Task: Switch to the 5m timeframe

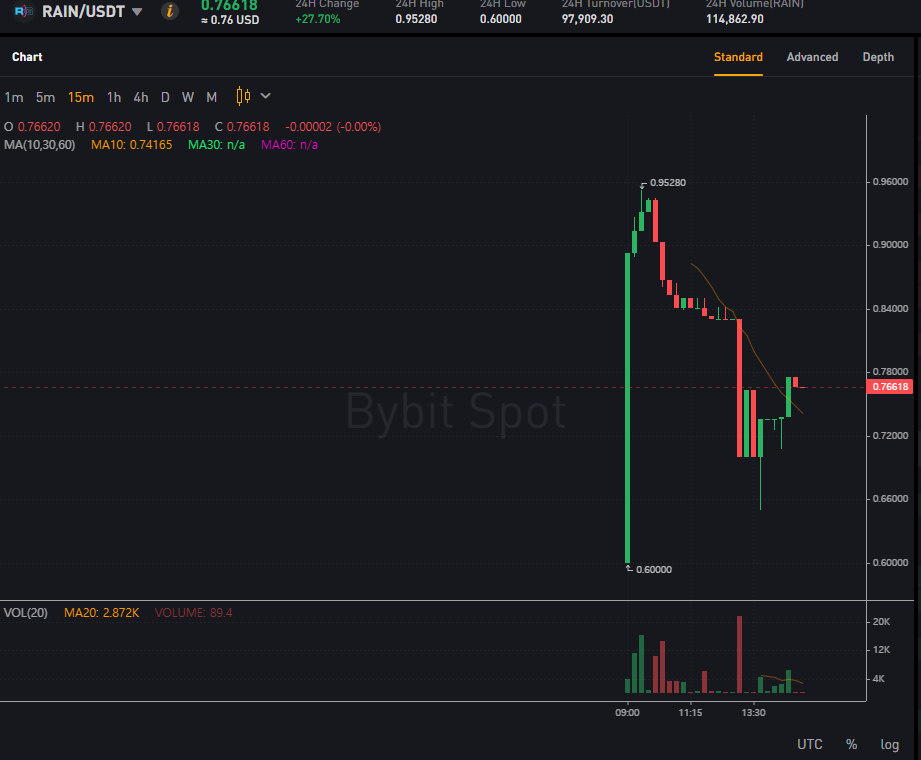Action: [x=45, y=97]
